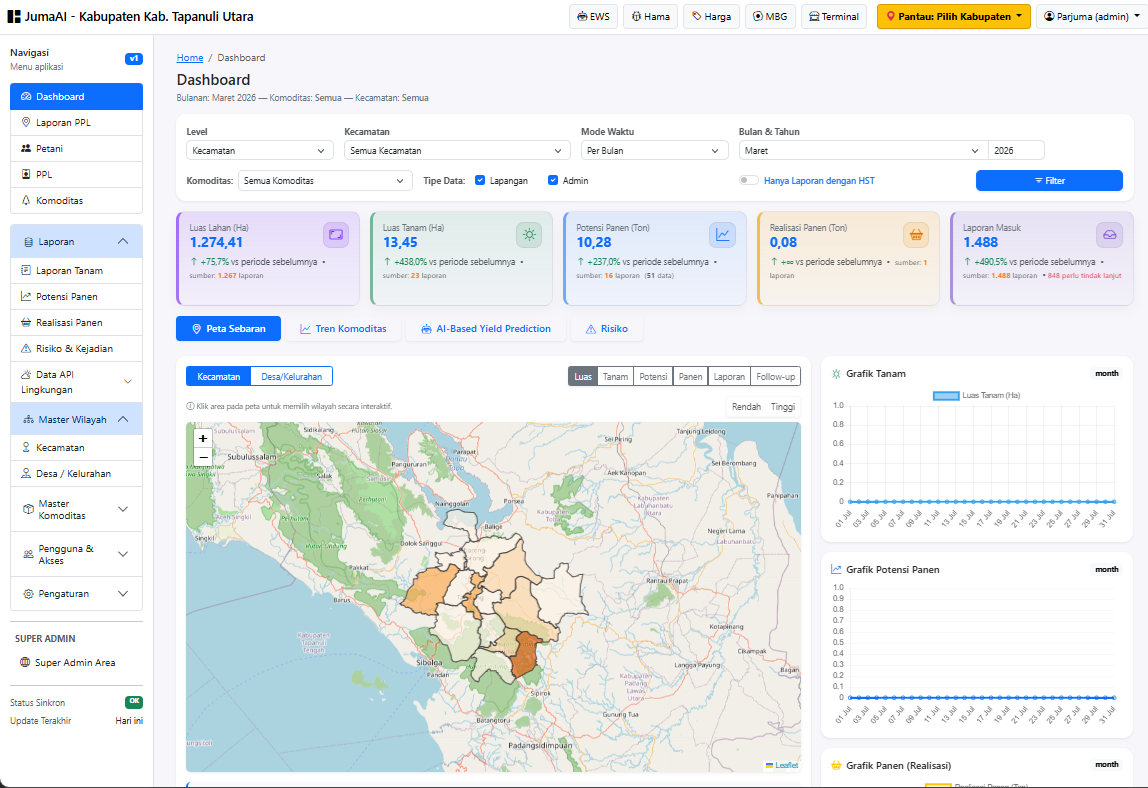Open the Harga price page
This screenshot has height=788, width=1148.
point(711,16)
